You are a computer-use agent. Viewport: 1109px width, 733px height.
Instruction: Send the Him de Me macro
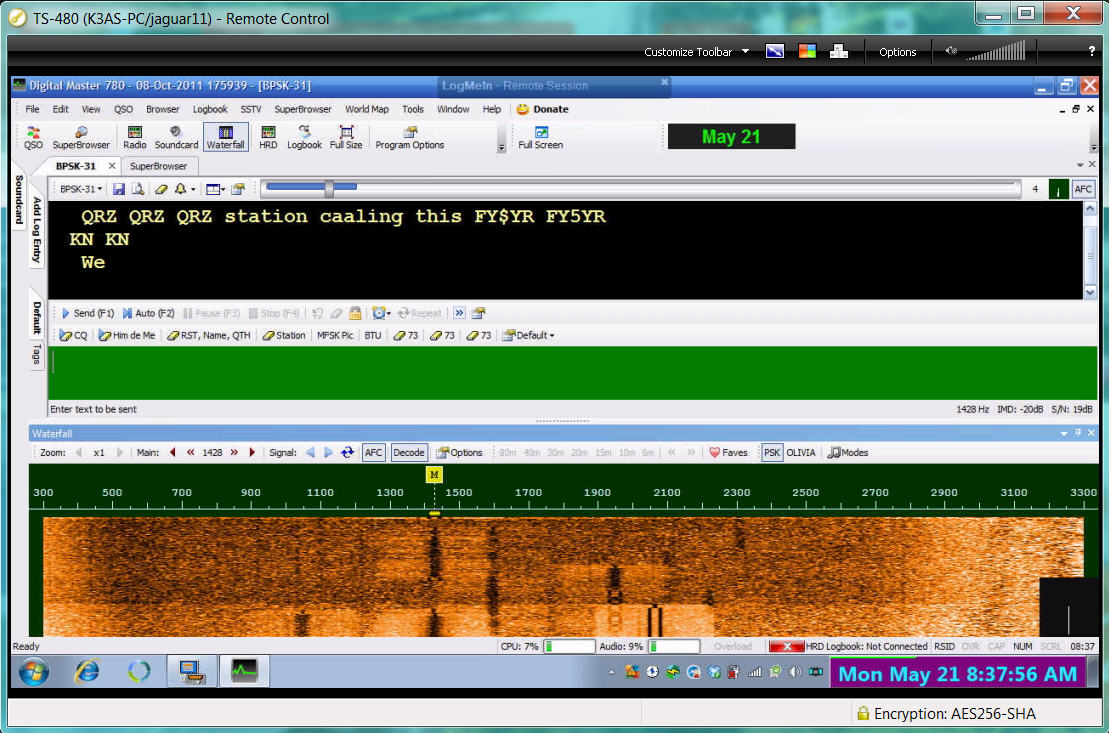click(x=127, y=335)
